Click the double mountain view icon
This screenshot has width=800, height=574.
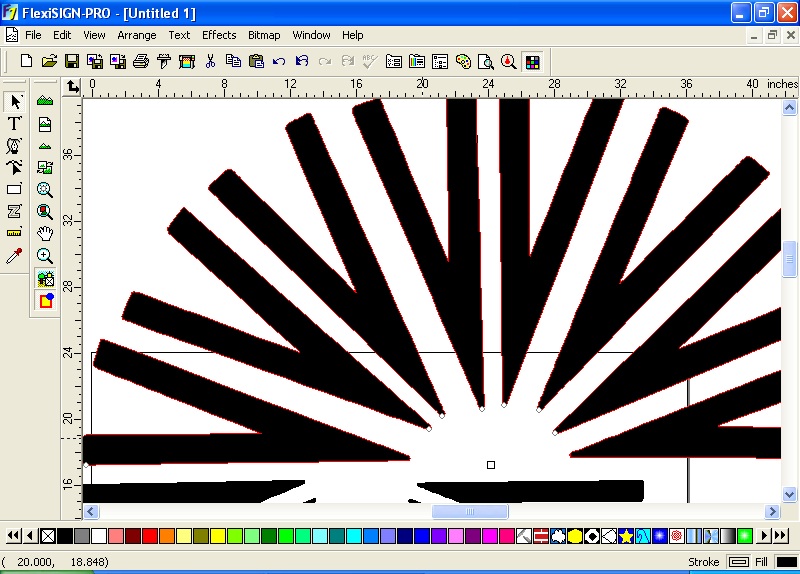pyautogui.click(x=45, y=101)
